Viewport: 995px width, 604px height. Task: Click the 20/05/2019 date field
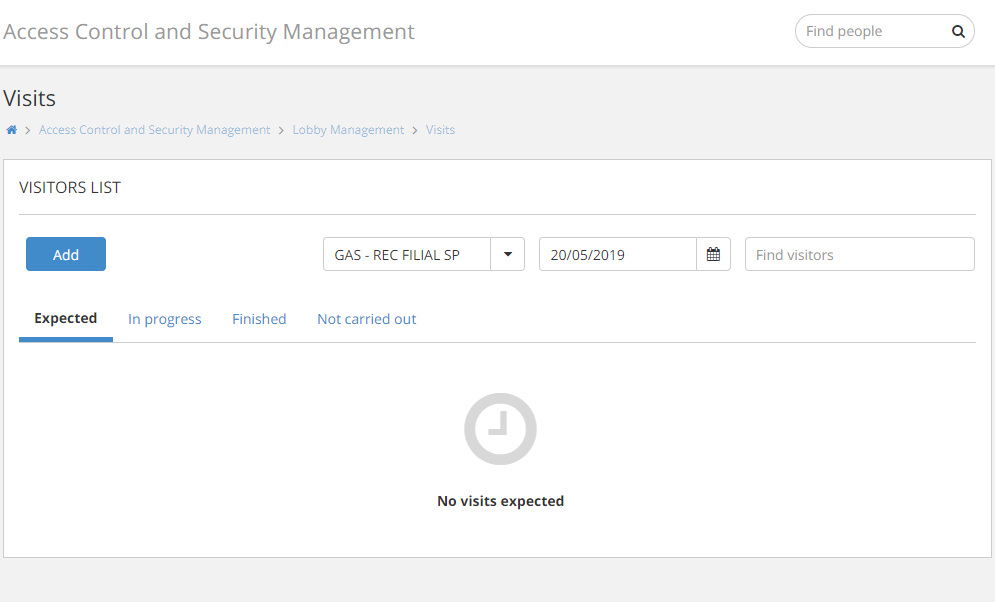[617, 255]
